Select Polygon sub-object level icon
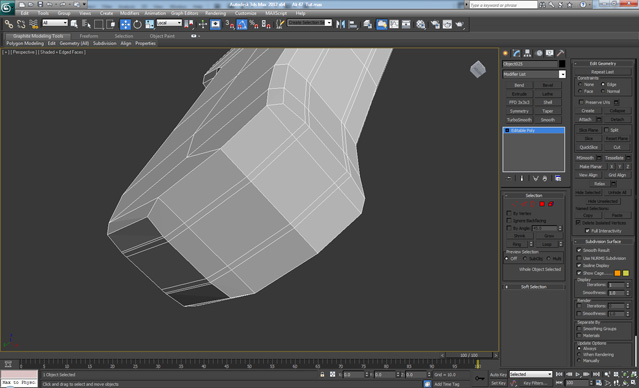The height and width of the screenshot is (388, 639). click(x=542, y=204)
